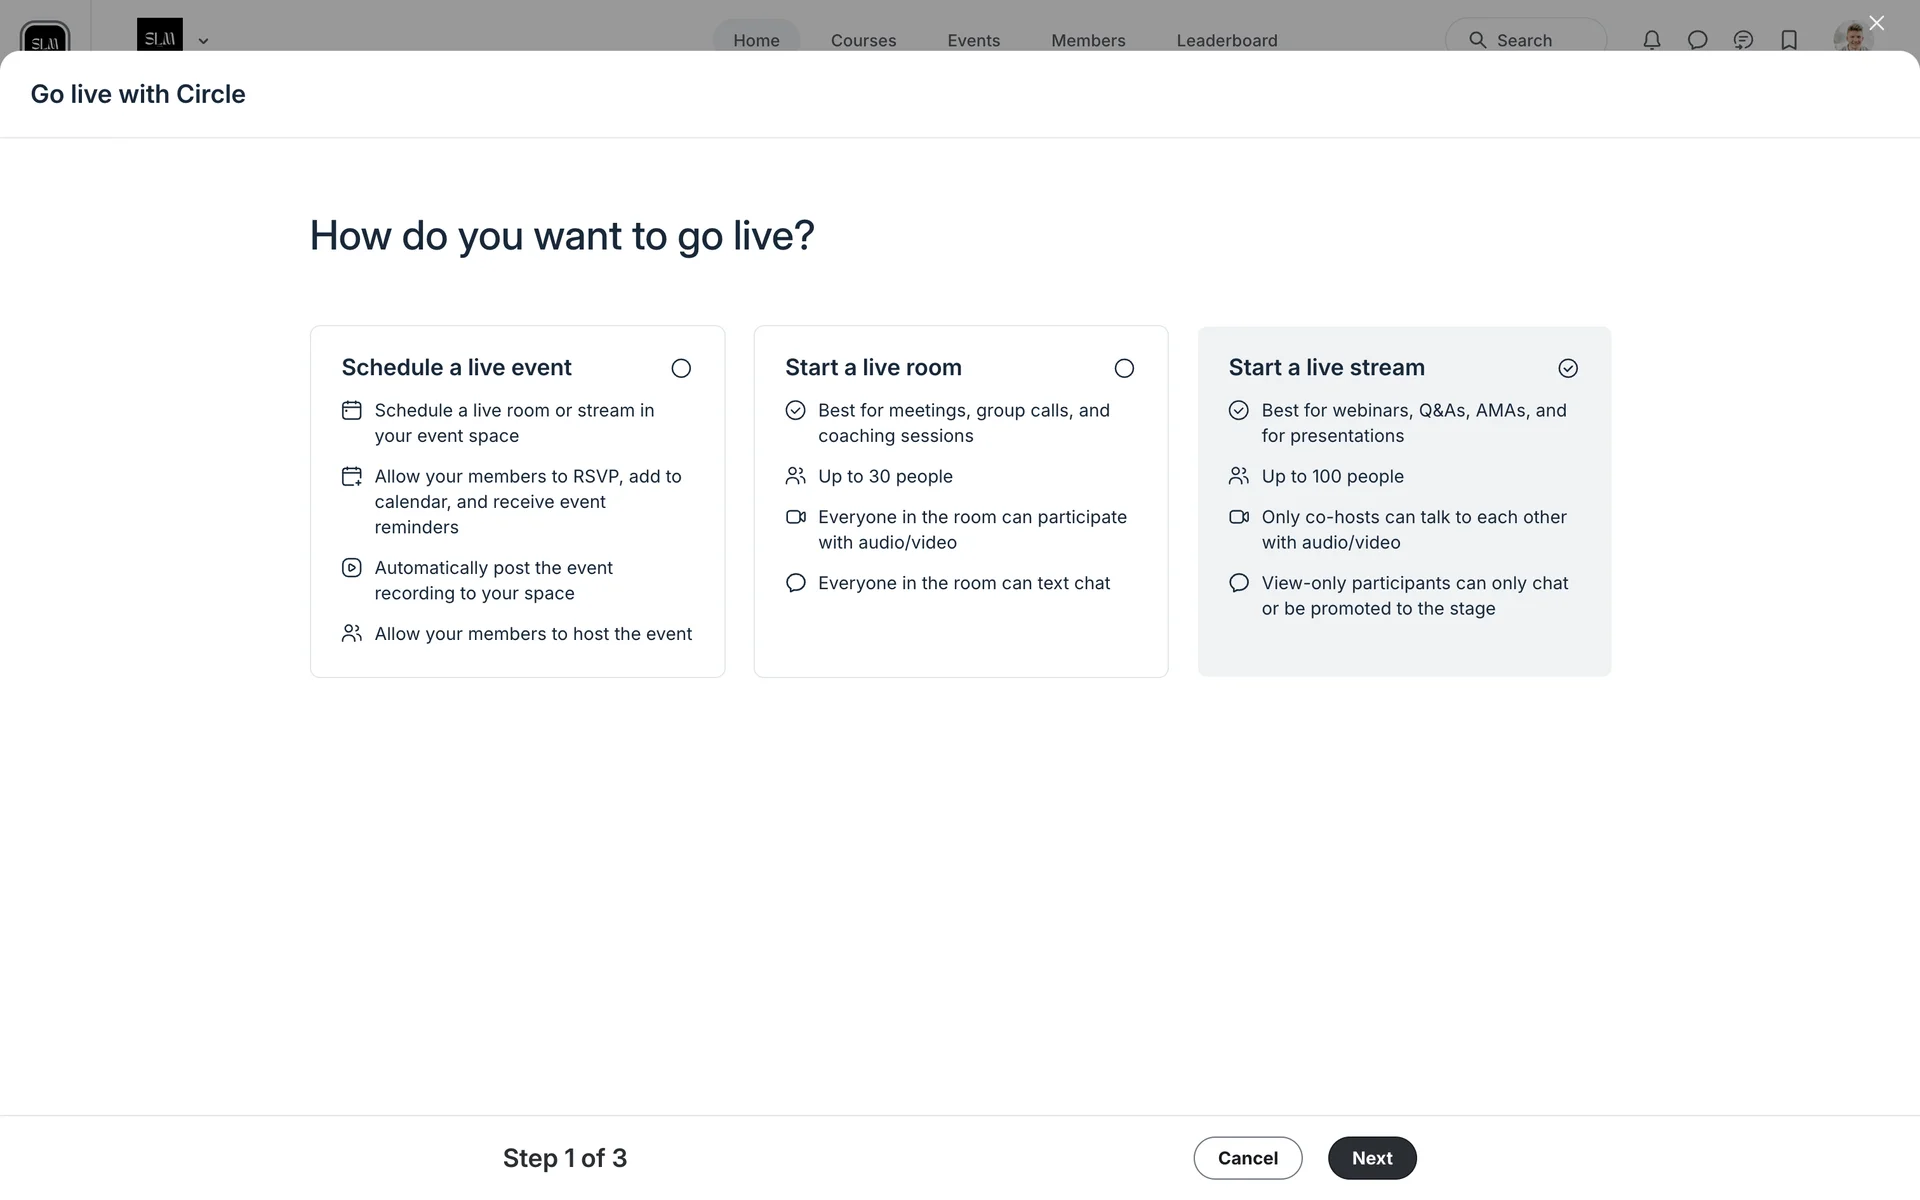
Task: Select the Schedule a live event radio
Action: [x=681, y=369]
